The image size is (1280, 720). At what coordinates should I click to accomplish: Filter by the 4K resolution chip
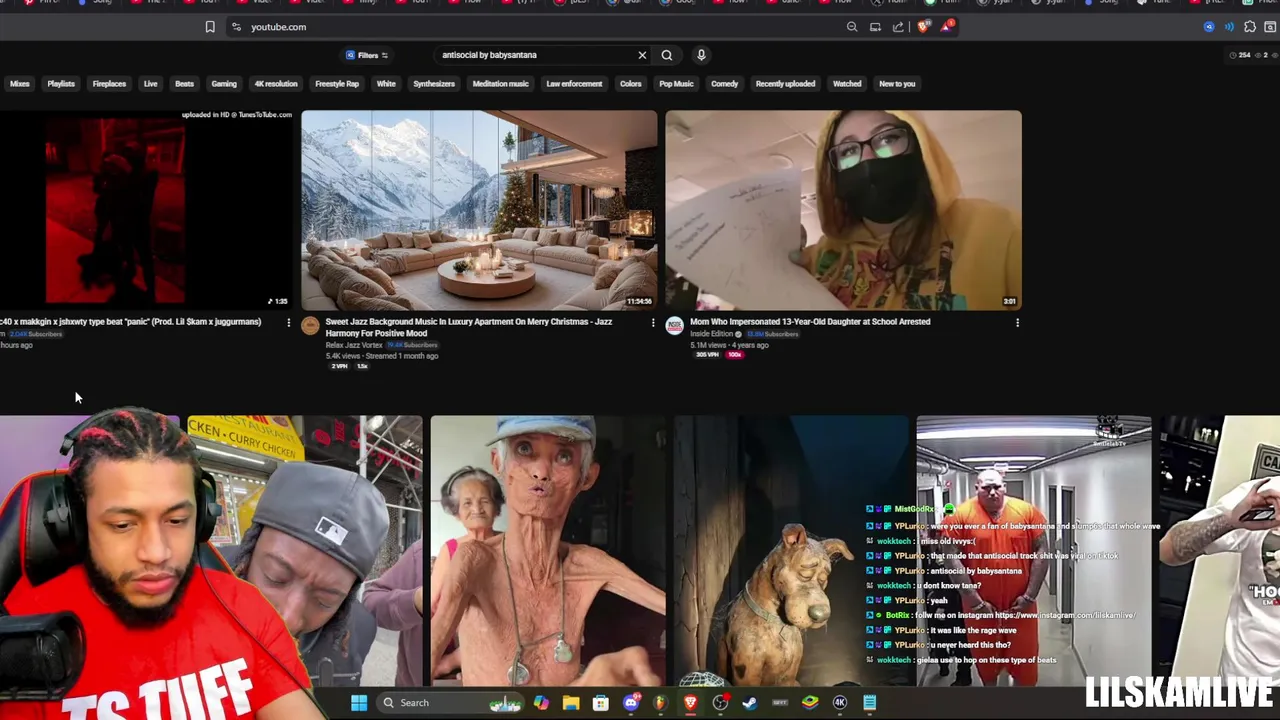coord(276,84)
